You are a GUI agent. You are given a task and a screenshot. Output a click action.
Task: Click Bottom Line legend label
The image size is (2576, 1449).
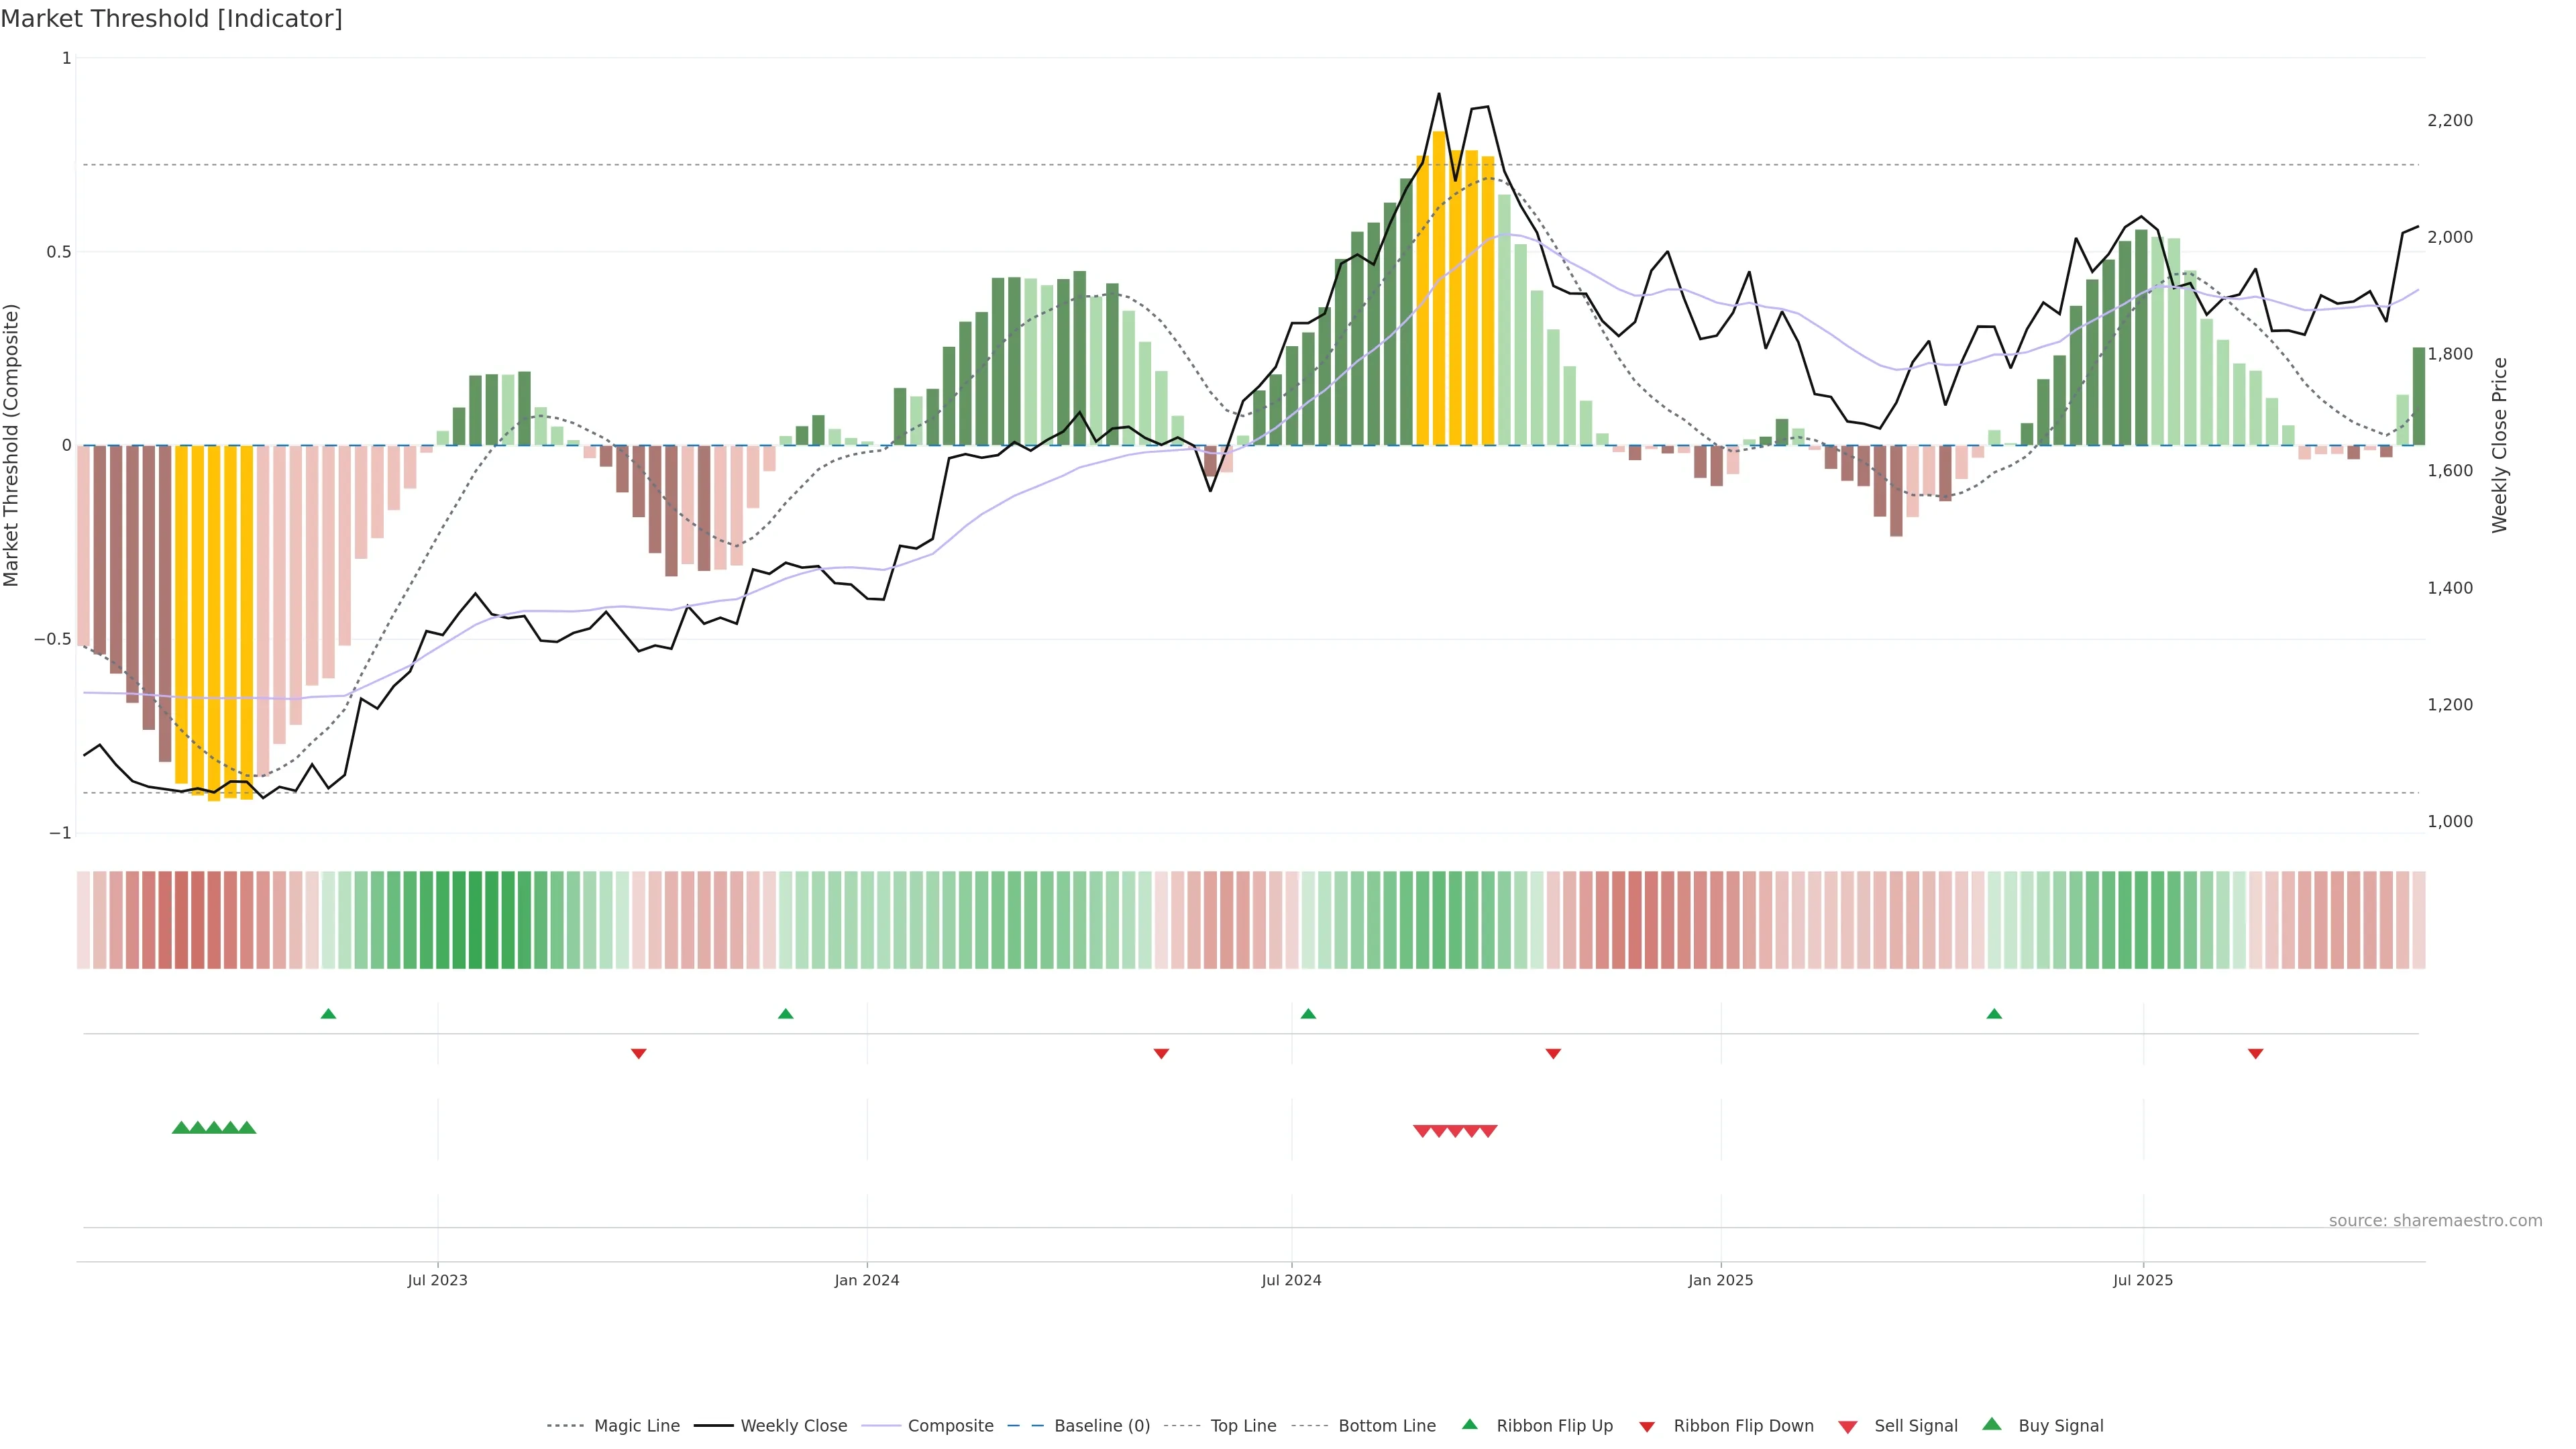click(1386, 1426)
